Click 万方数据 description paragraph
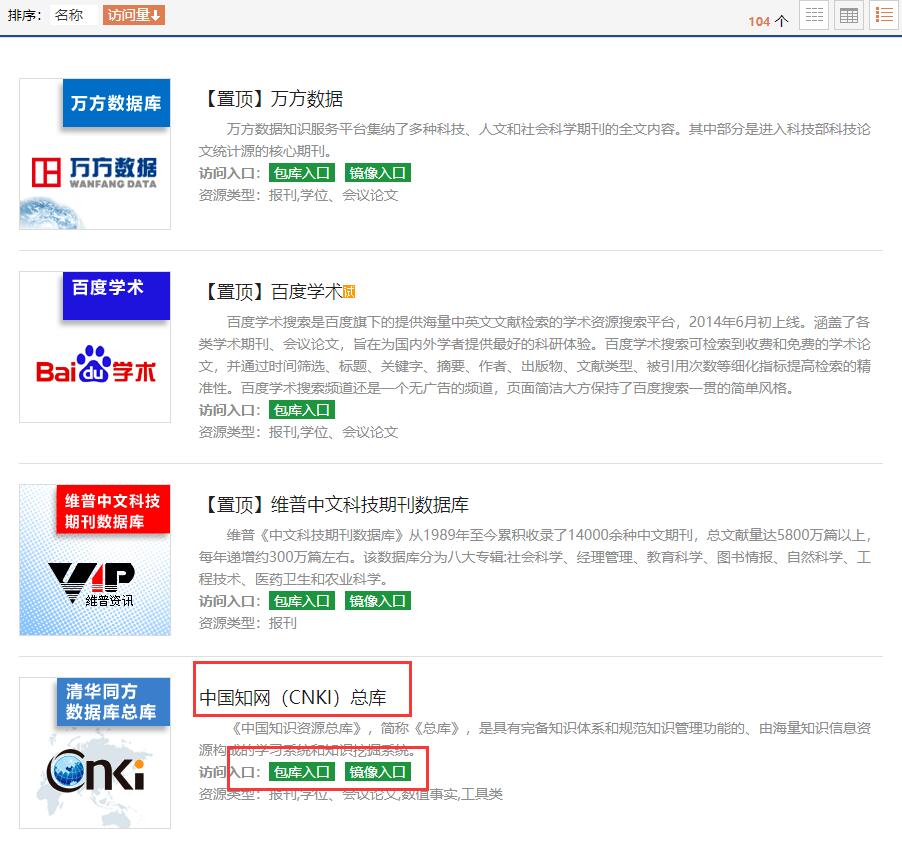The width and height of the screenshot is (902, 849). pos(534,140)
